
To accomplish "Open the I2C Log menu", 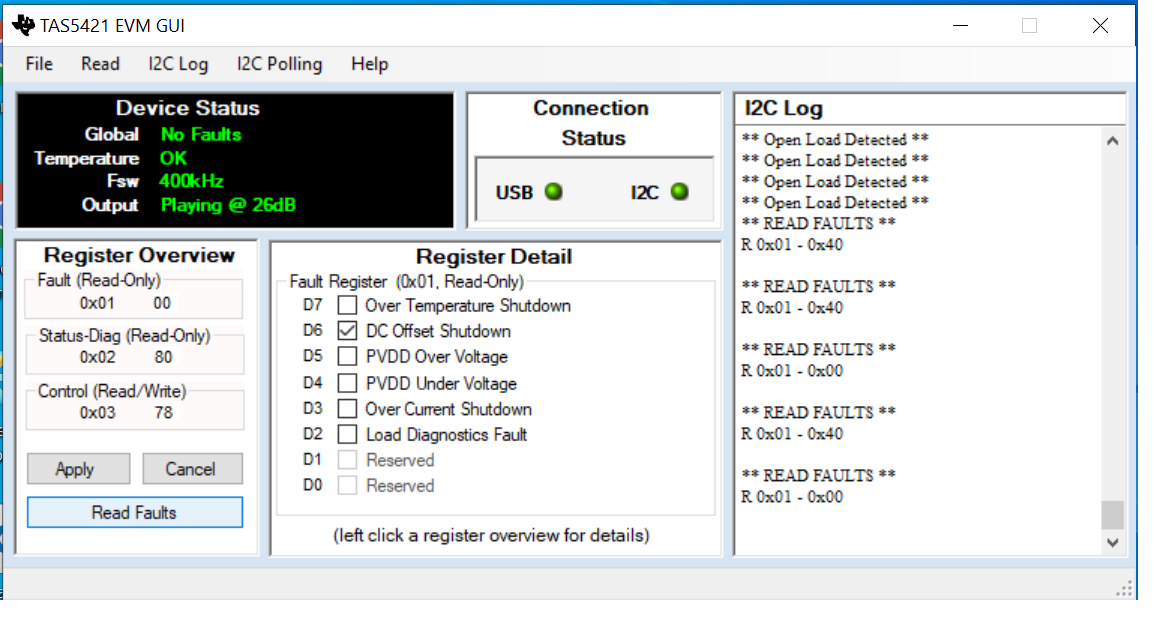I will tap(178, 64).
